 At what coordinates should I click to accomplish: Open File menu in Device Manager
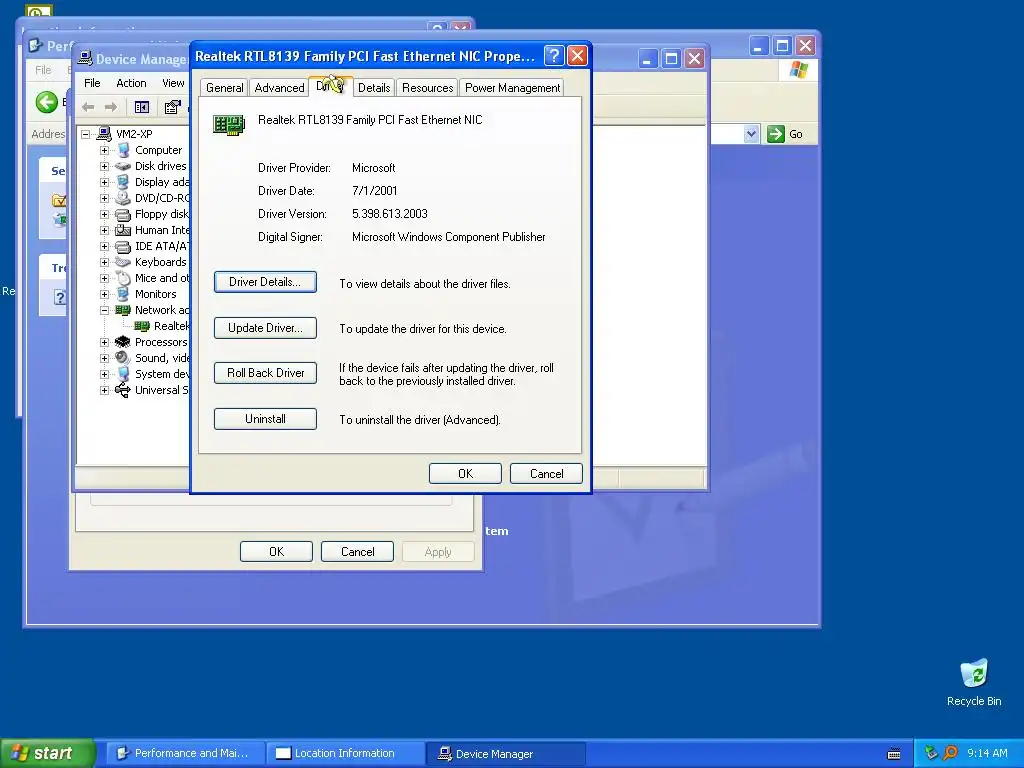pyautogui.click(x=92, y=83)
